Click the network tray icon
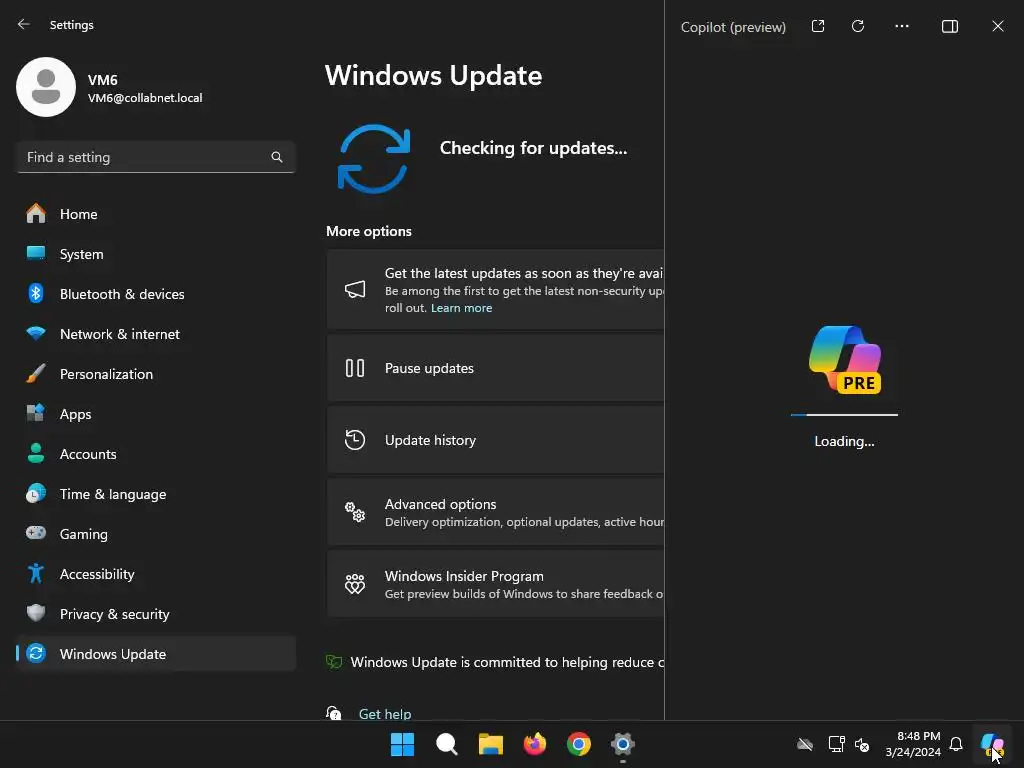The width and height of the screenshot is (1024, 768). tap(836, 744)
